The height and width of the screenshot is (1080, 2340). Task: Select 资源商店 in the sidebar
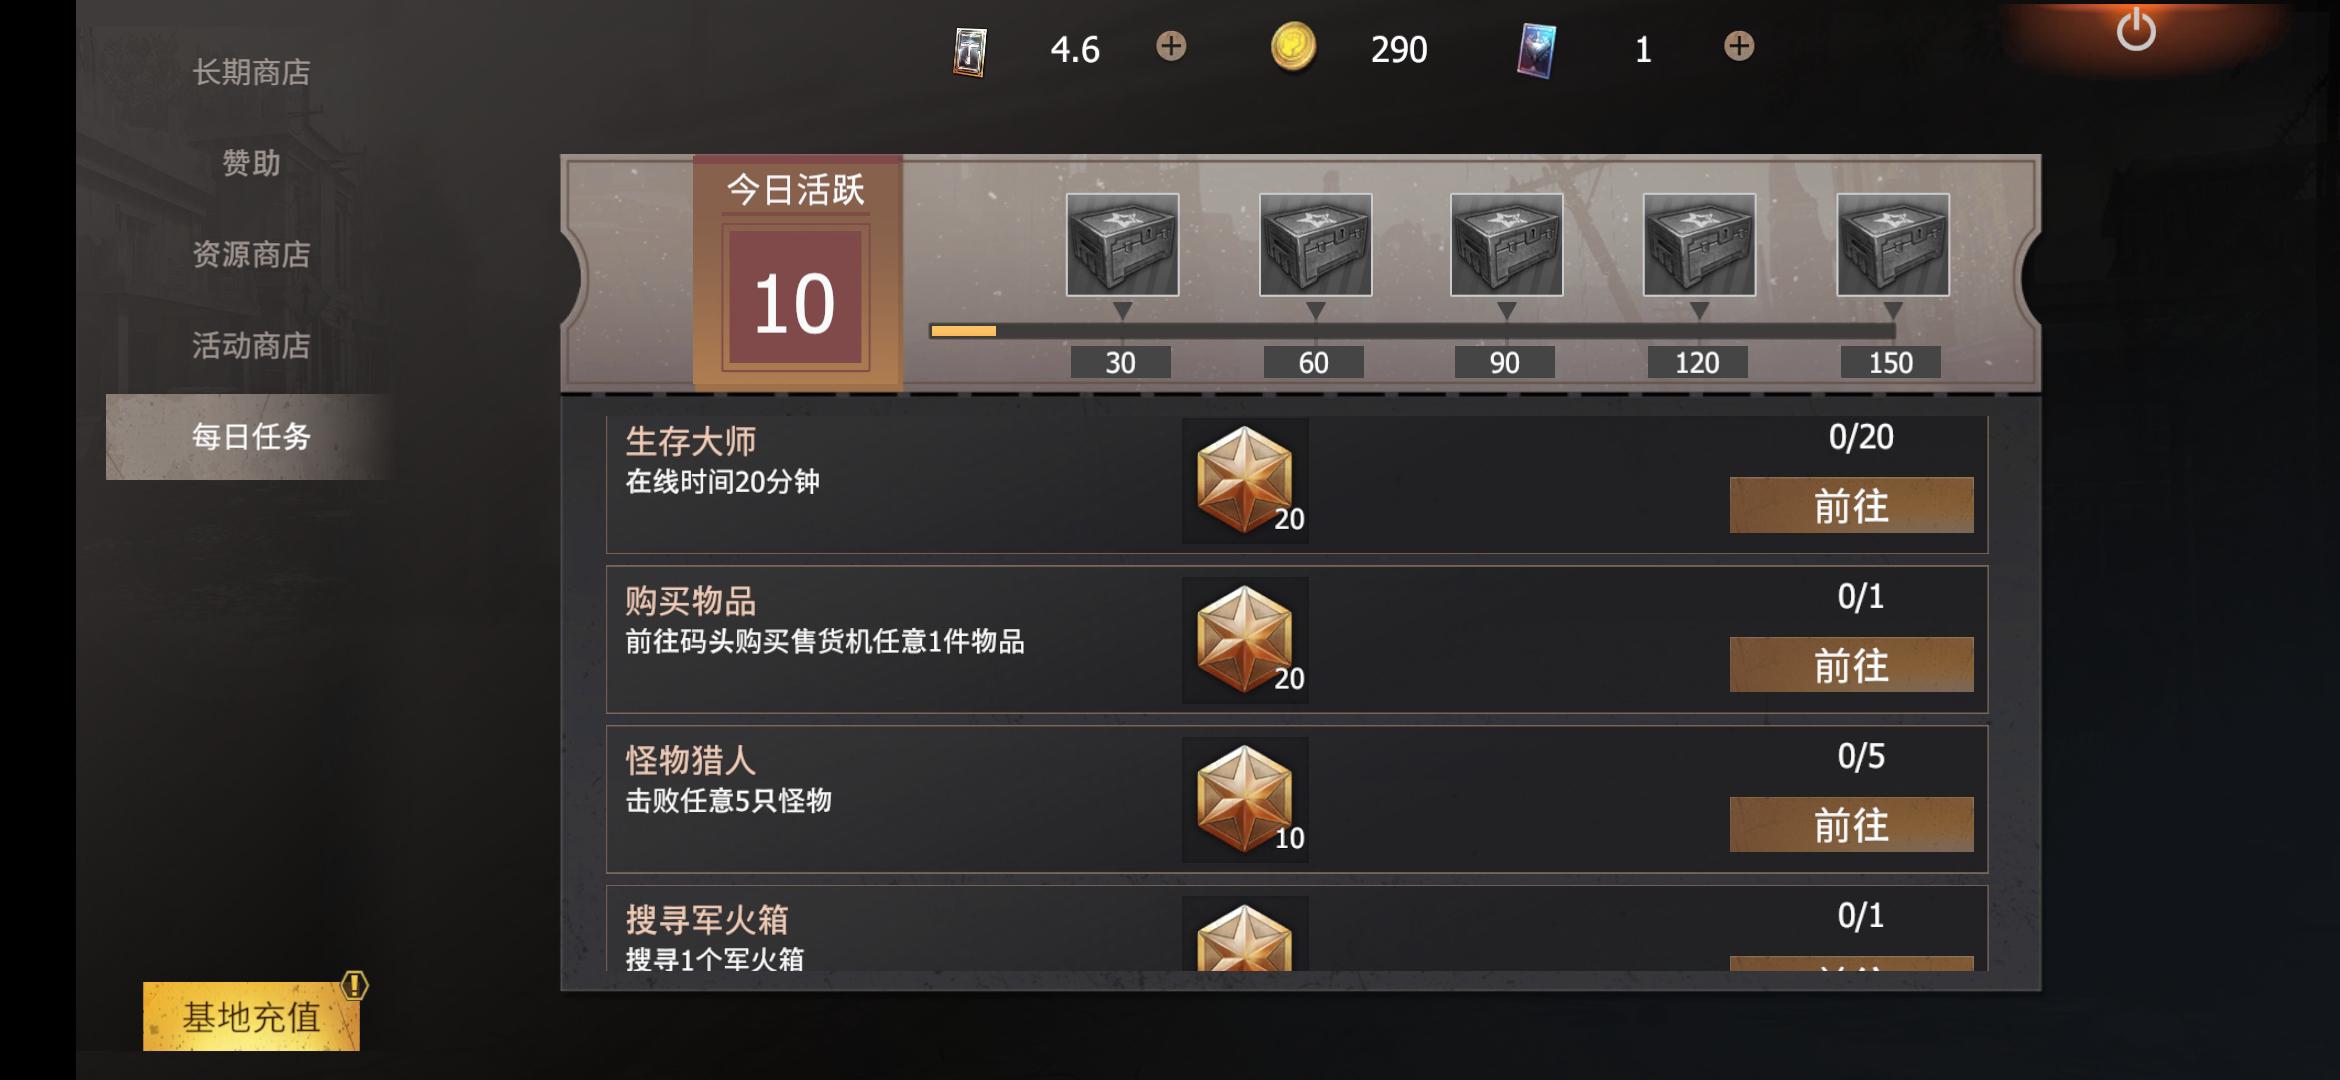251,254
